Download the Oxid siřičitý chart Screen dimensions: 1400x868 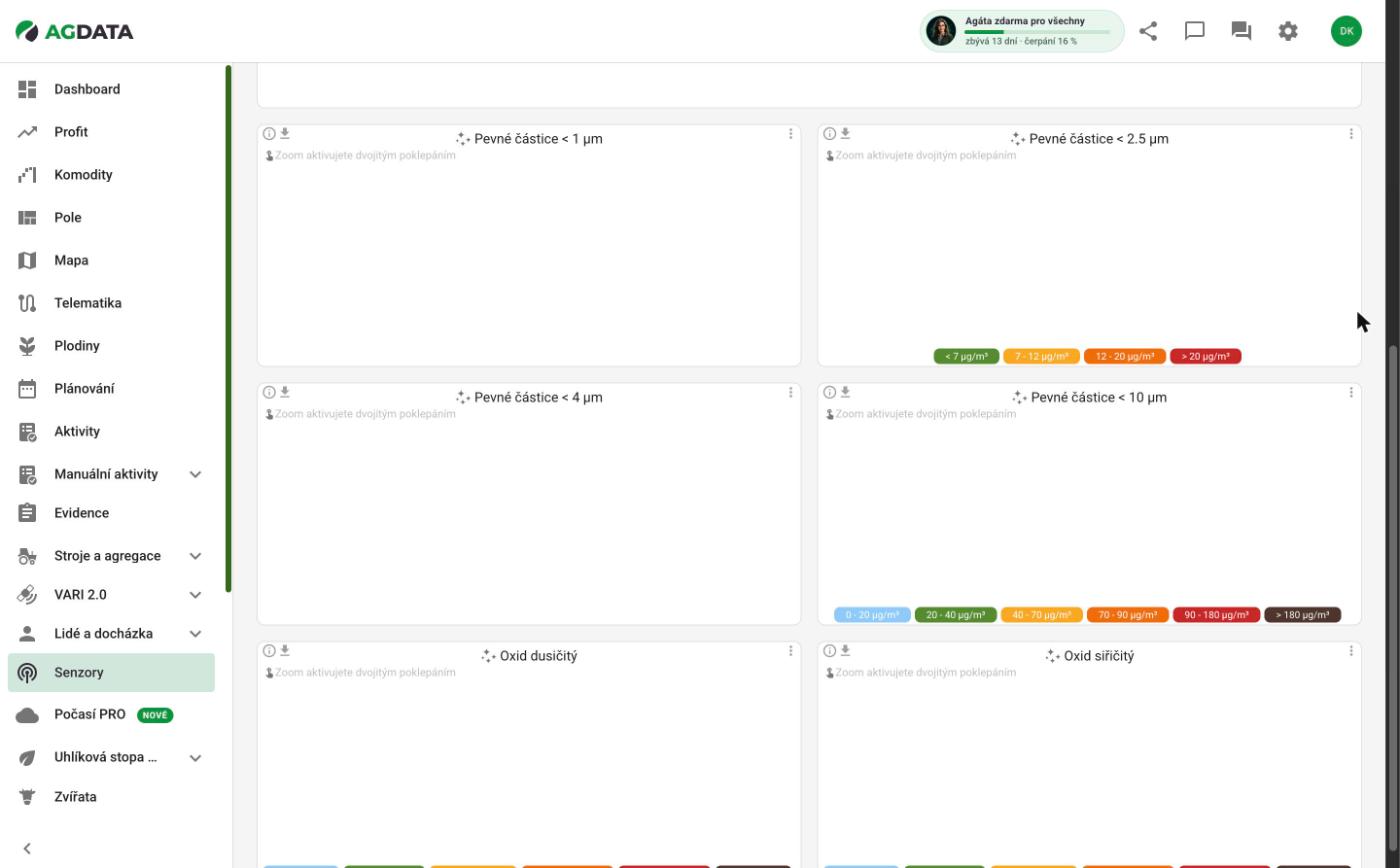point(845,650)
